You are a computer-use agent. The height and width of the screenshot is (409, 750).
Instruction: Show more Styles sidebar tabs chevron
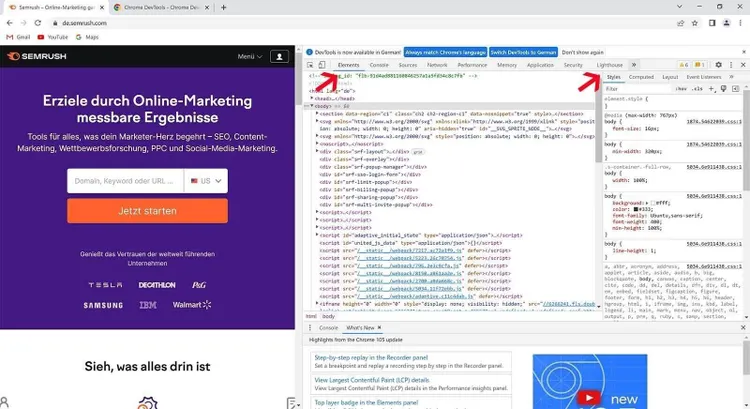pyautogui.click(x=731, y=77)
